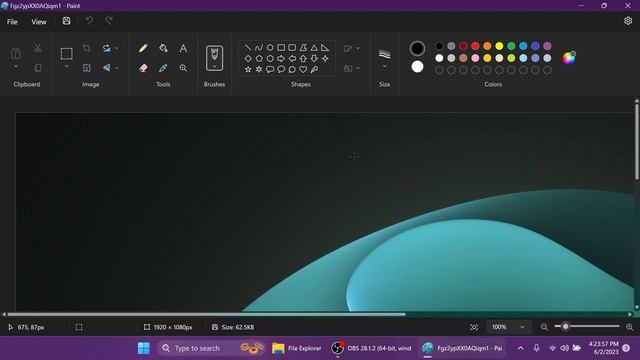
Task: Click the horizontal scrollbar thumb
Action: (x=207, y=314)
